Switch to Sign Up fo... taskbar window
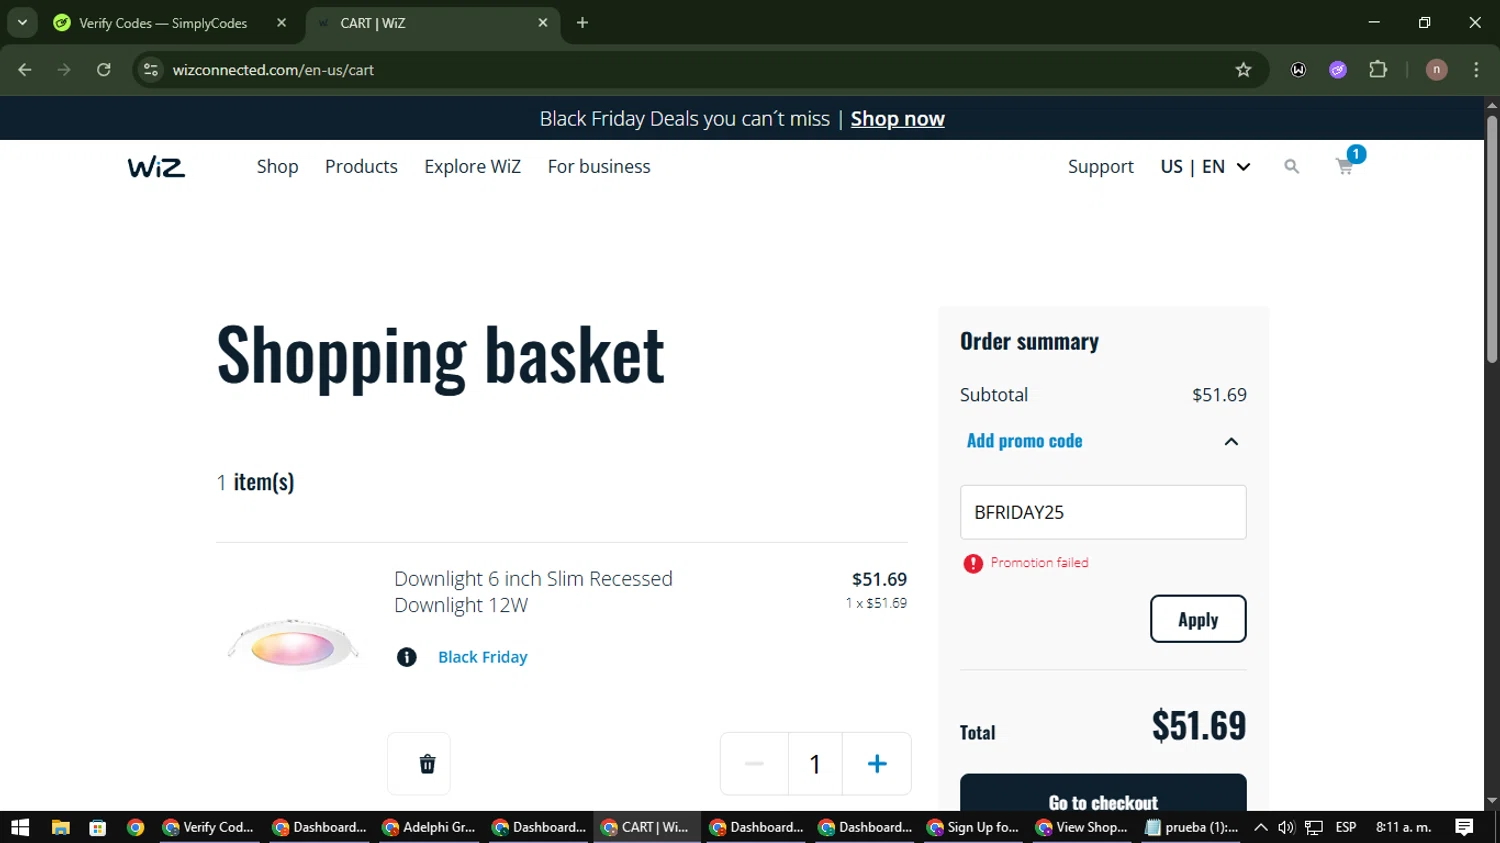The image size is (1500, 843). pos(973,827)
